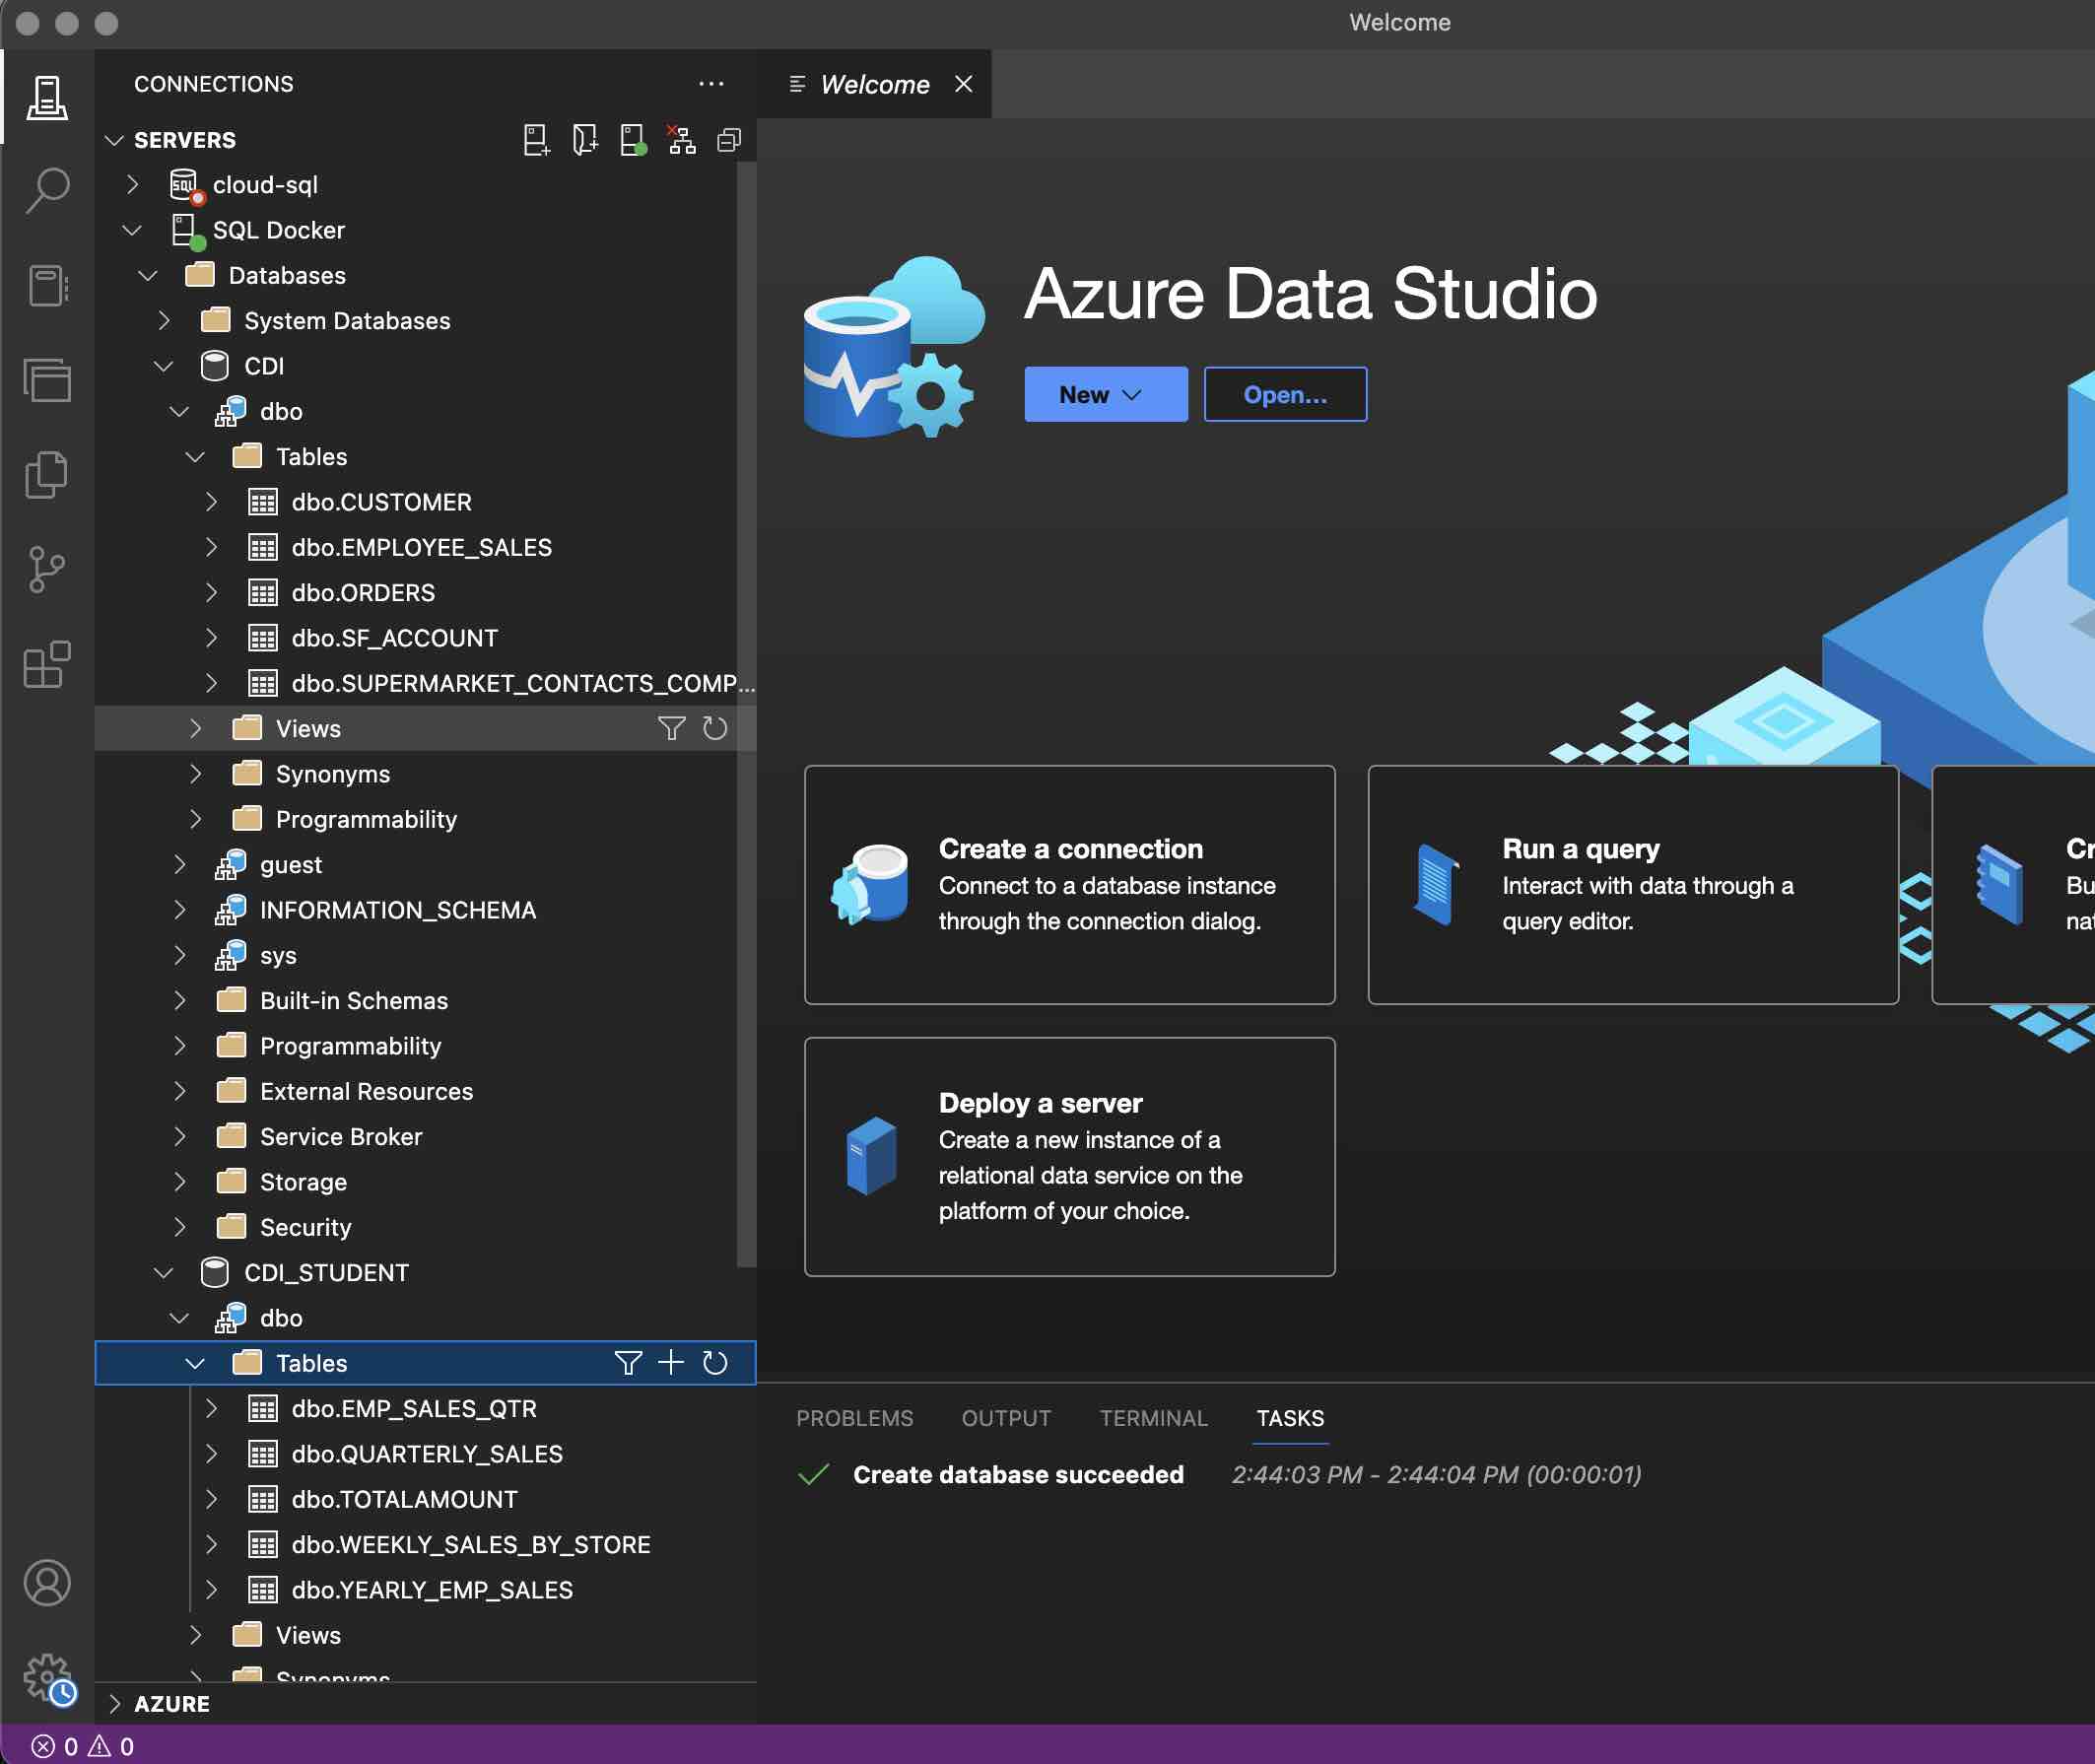Switch to the TASKS tab
Viewport: 2095px width, 1764px height.
[1289, 1418]
